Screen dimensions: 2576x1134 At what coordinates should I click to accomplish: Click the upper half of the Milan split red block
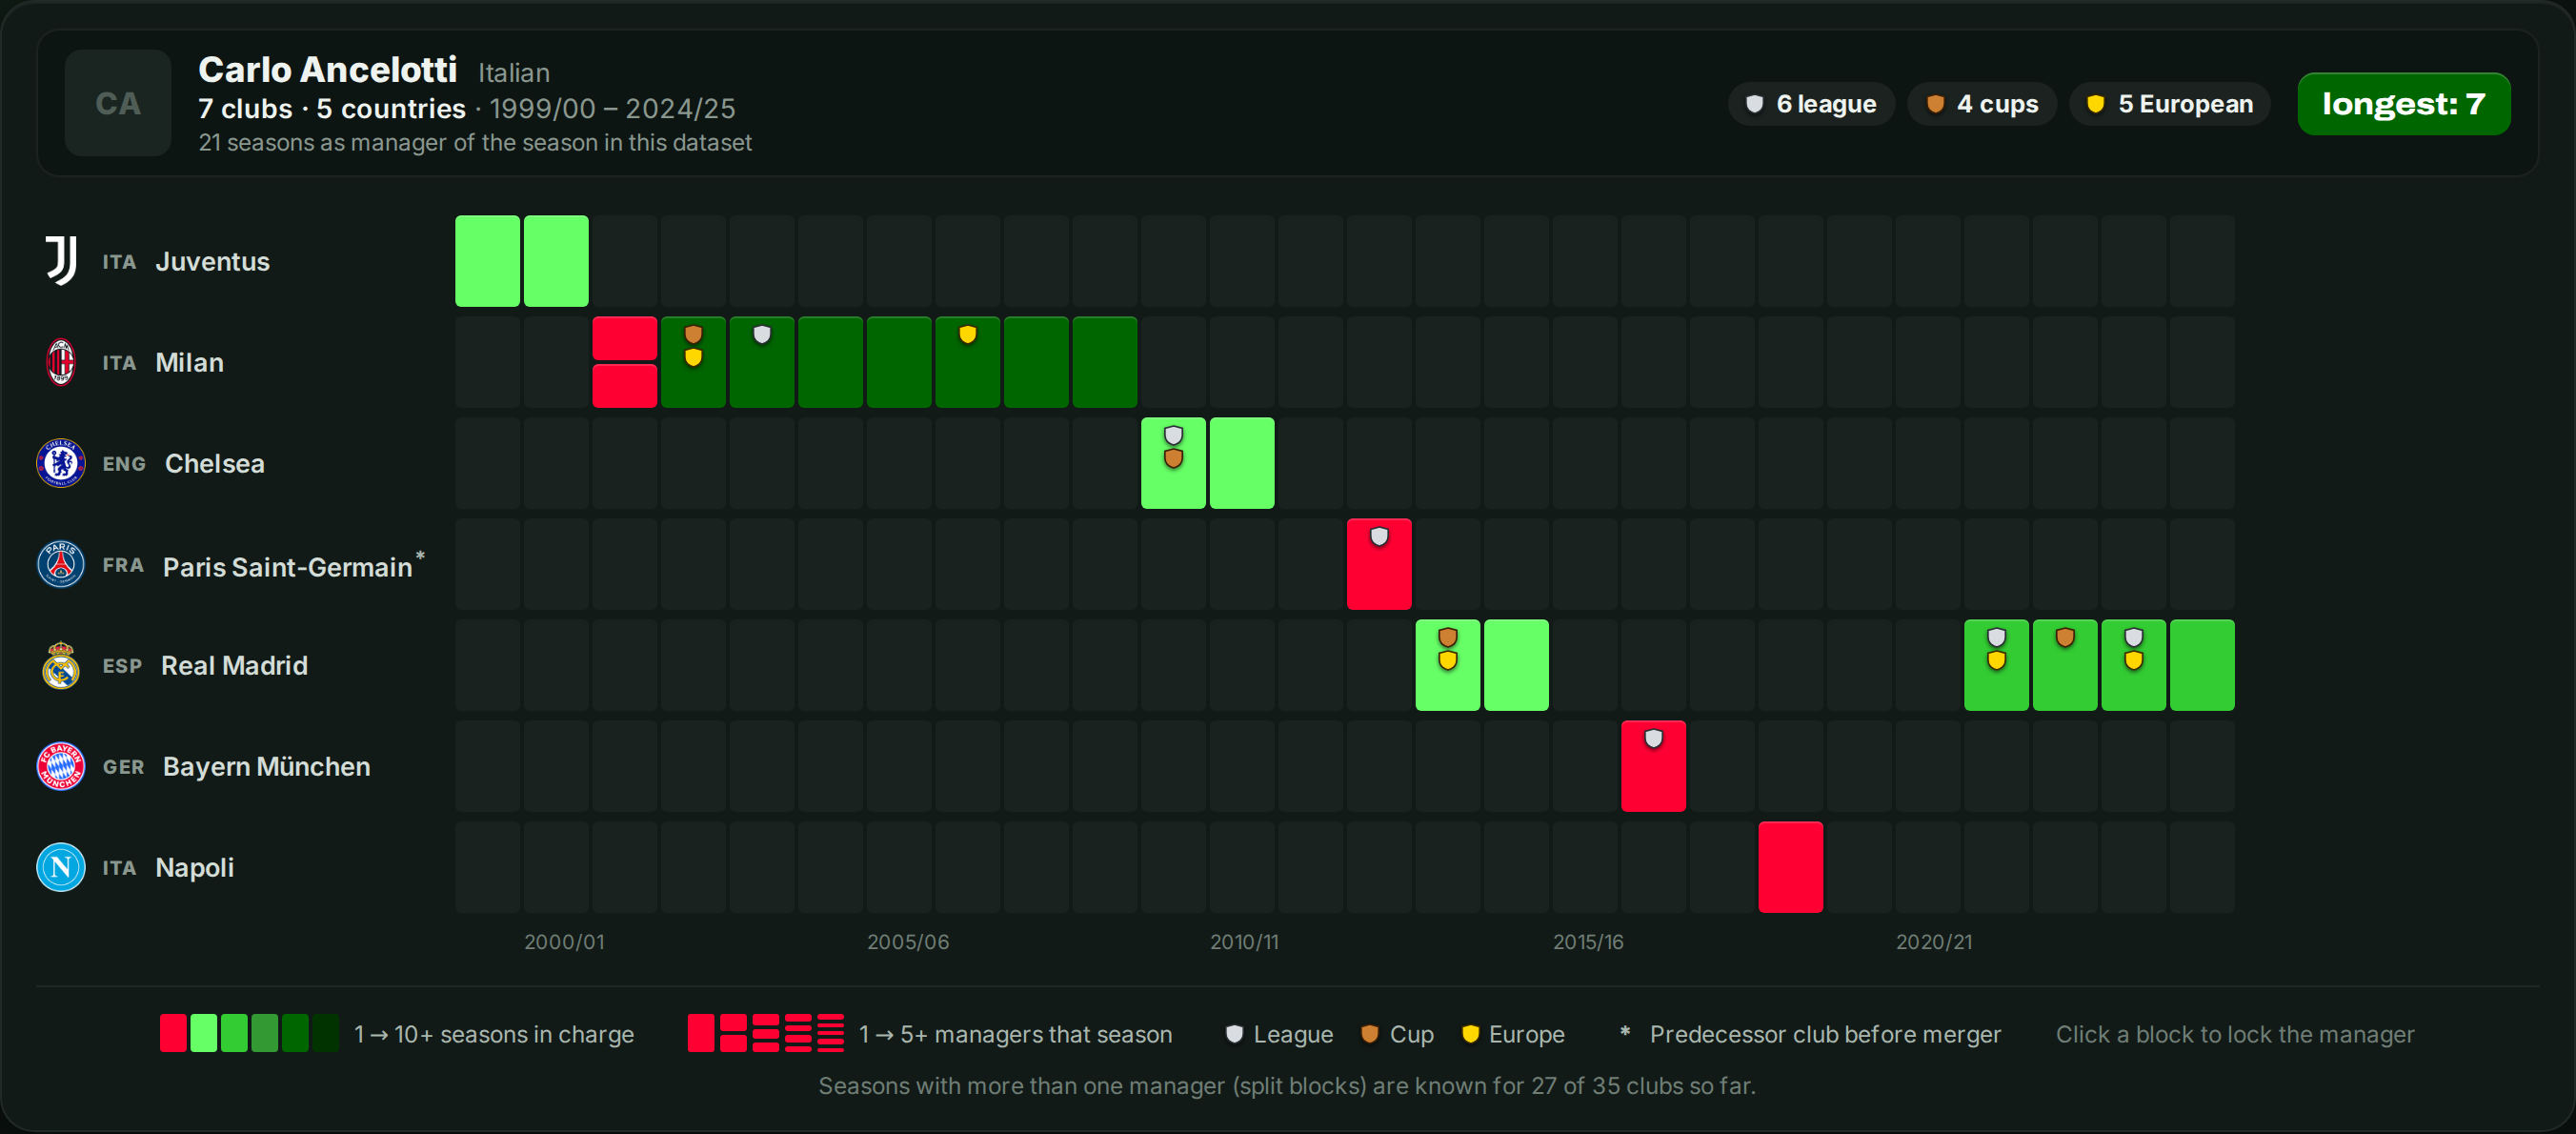[x=625, y=338]
